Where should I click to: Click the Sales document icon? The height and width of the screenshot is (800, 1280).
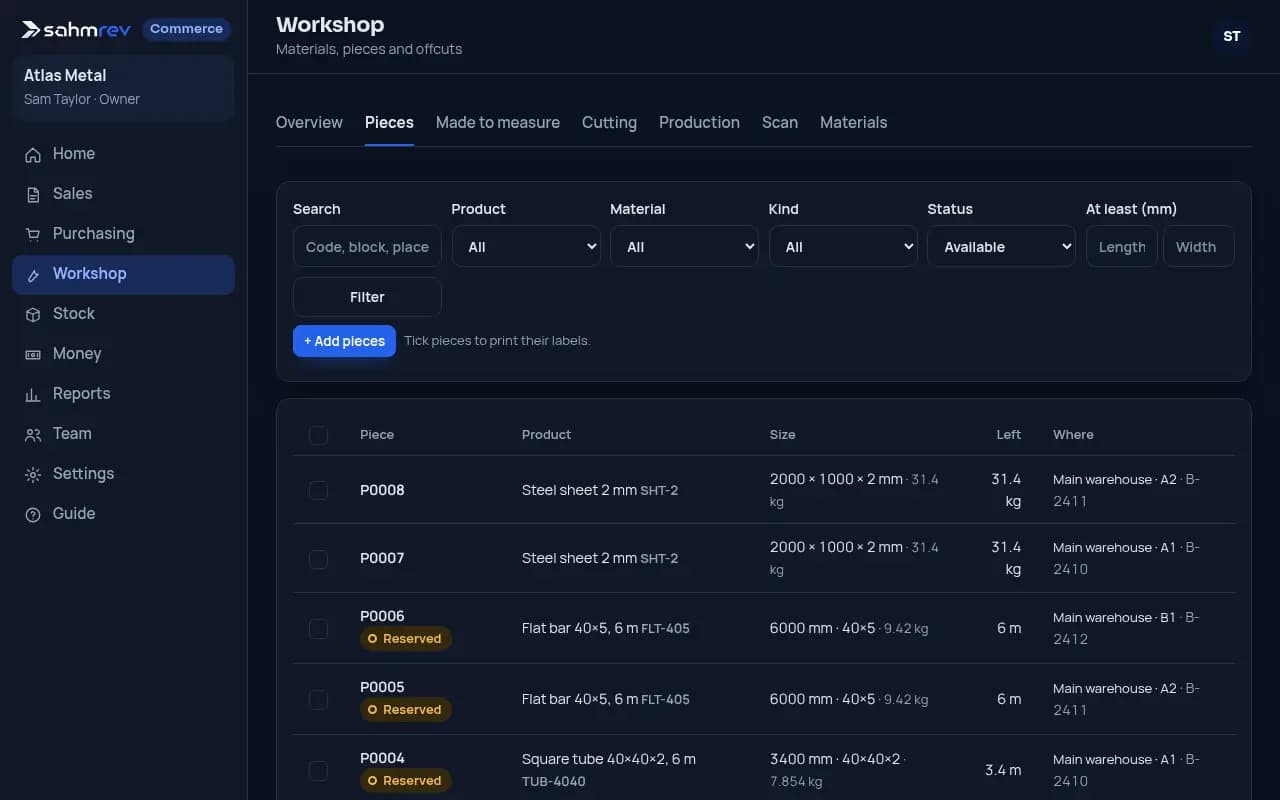point(33,194)
